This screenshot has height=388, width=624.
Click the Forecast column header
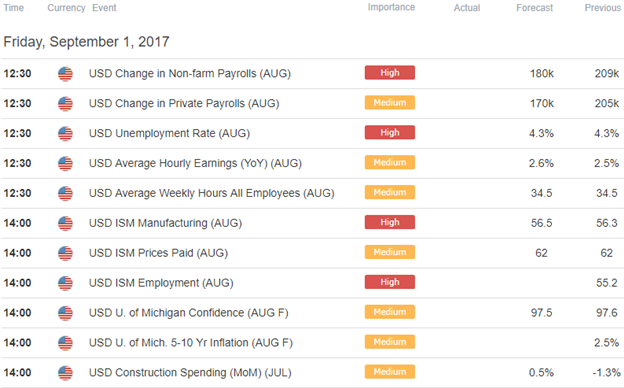pyautogui.click(x=534, y=8)
